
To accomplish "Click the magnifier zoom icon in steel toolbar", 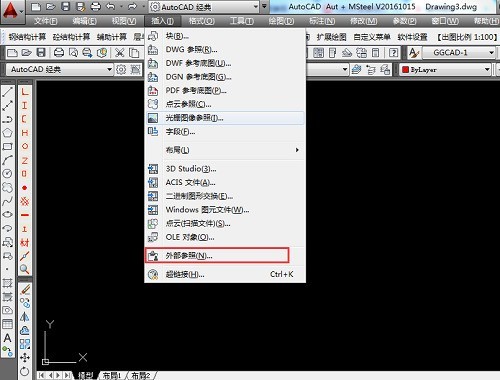I will coord(25,269).
